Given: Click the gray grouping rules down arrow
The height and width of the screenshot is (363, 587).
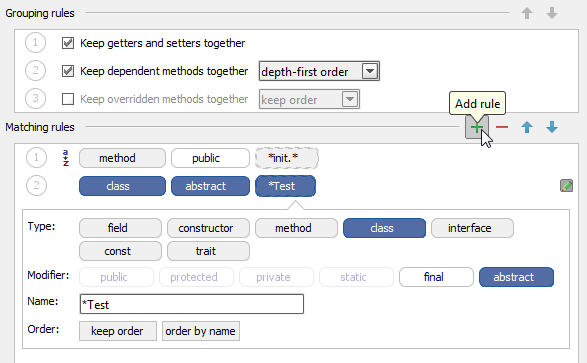Looking at the screenshot, I should point(552,13).
